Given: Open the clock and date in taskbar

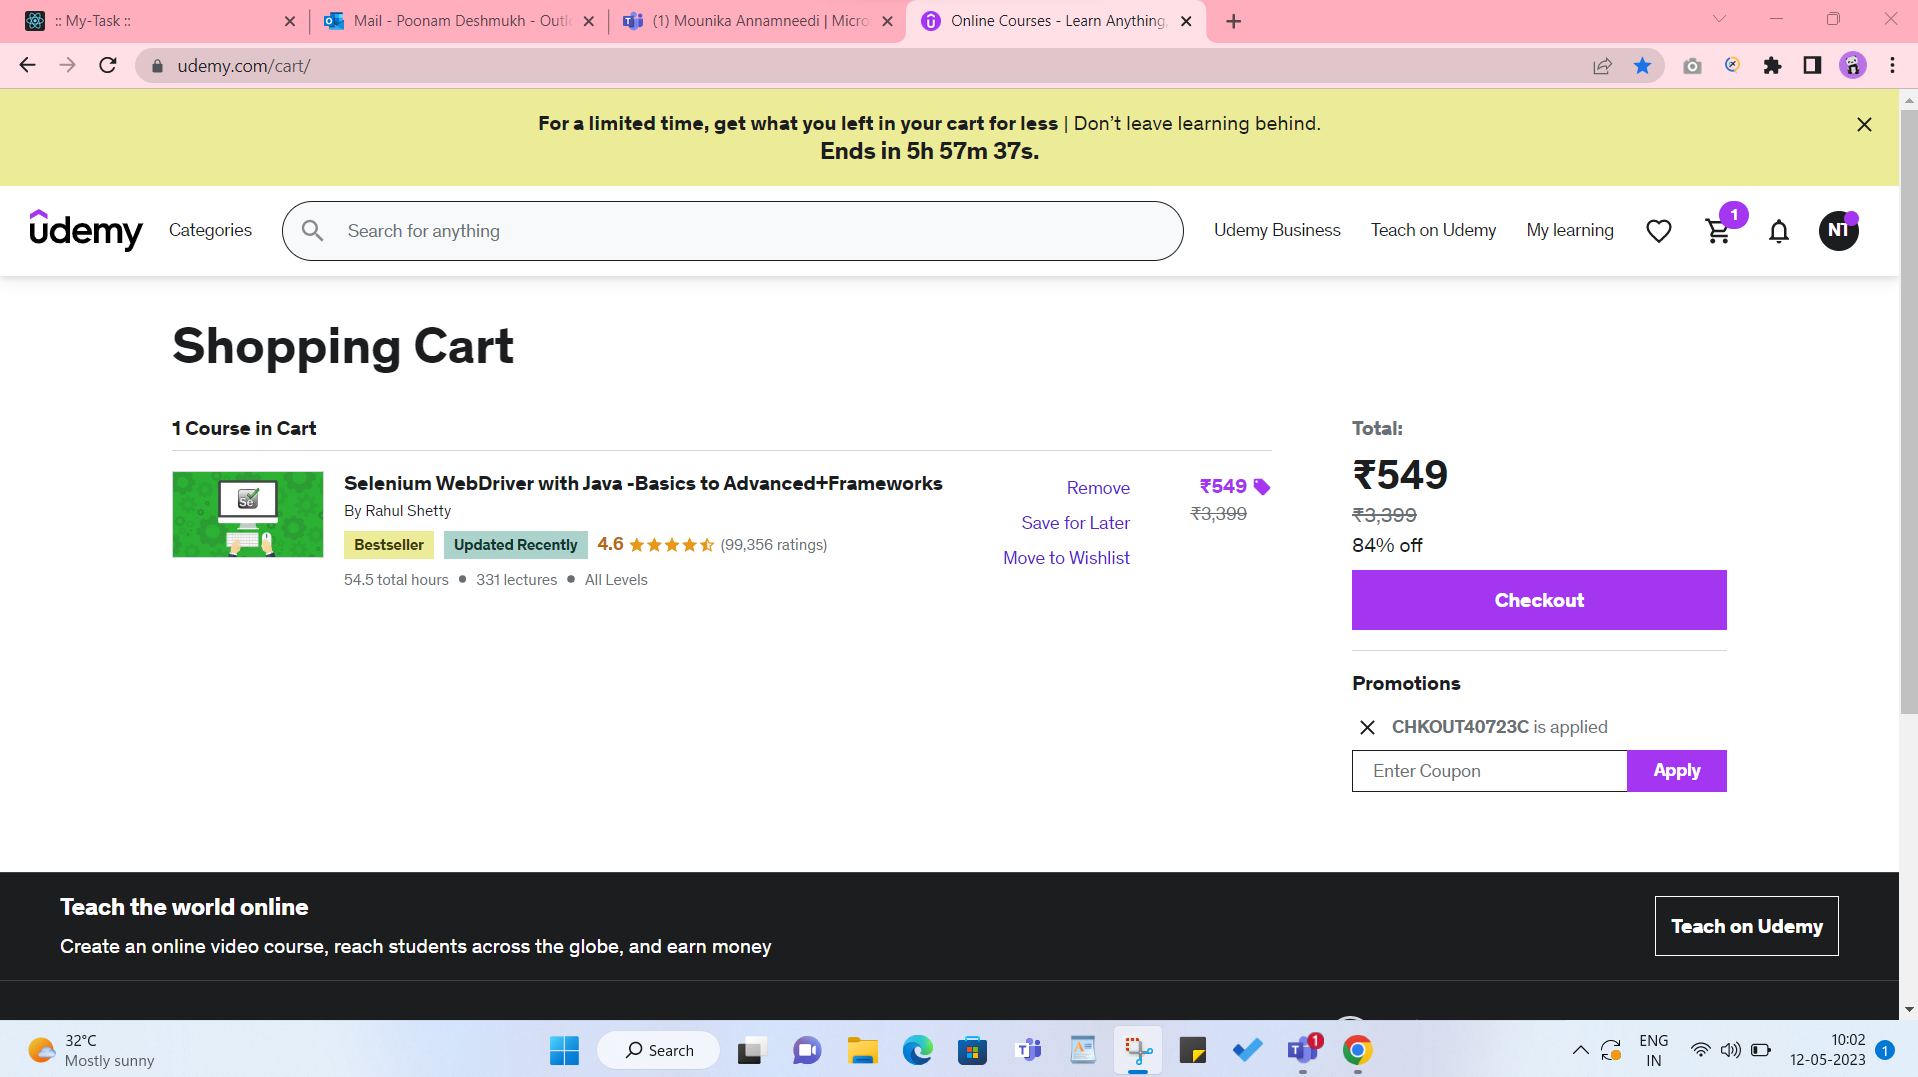Looking at the screenshot, I should 1827,1050.
